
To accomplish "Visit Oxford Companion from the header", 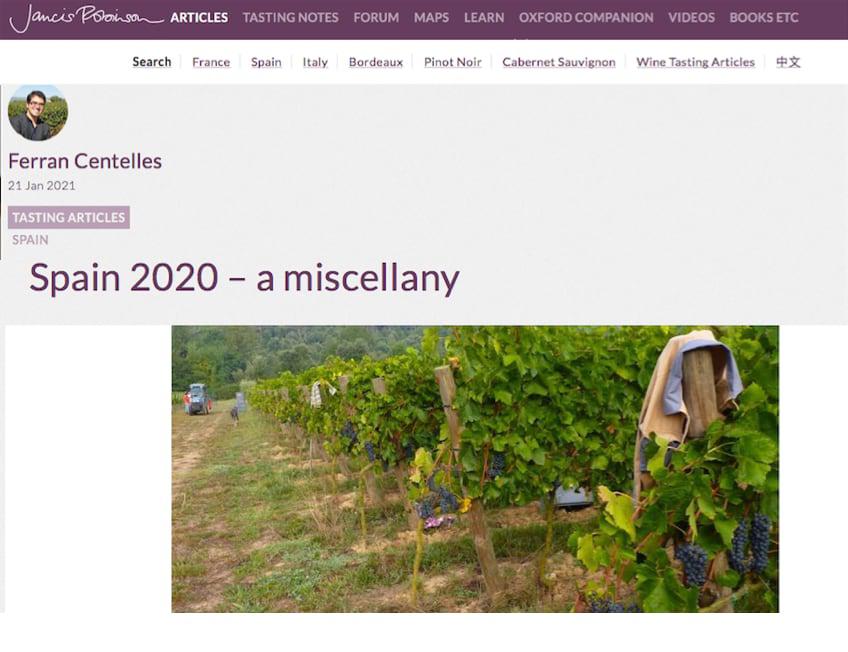I will pos(586,18).
